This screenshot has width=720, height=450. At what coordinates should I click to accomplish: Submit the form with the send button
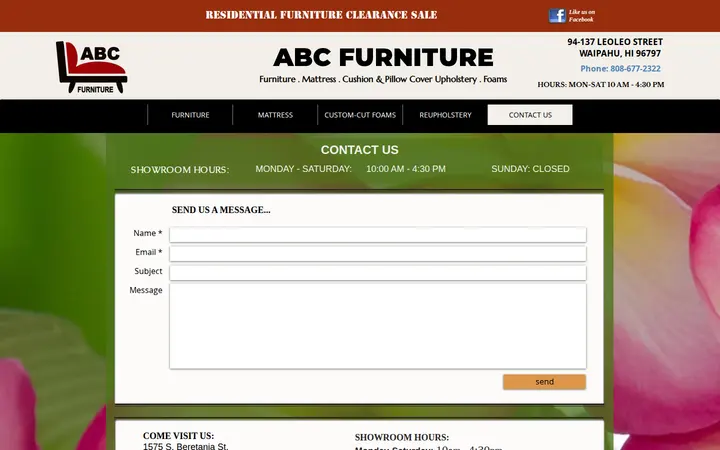tap(544, 382)
